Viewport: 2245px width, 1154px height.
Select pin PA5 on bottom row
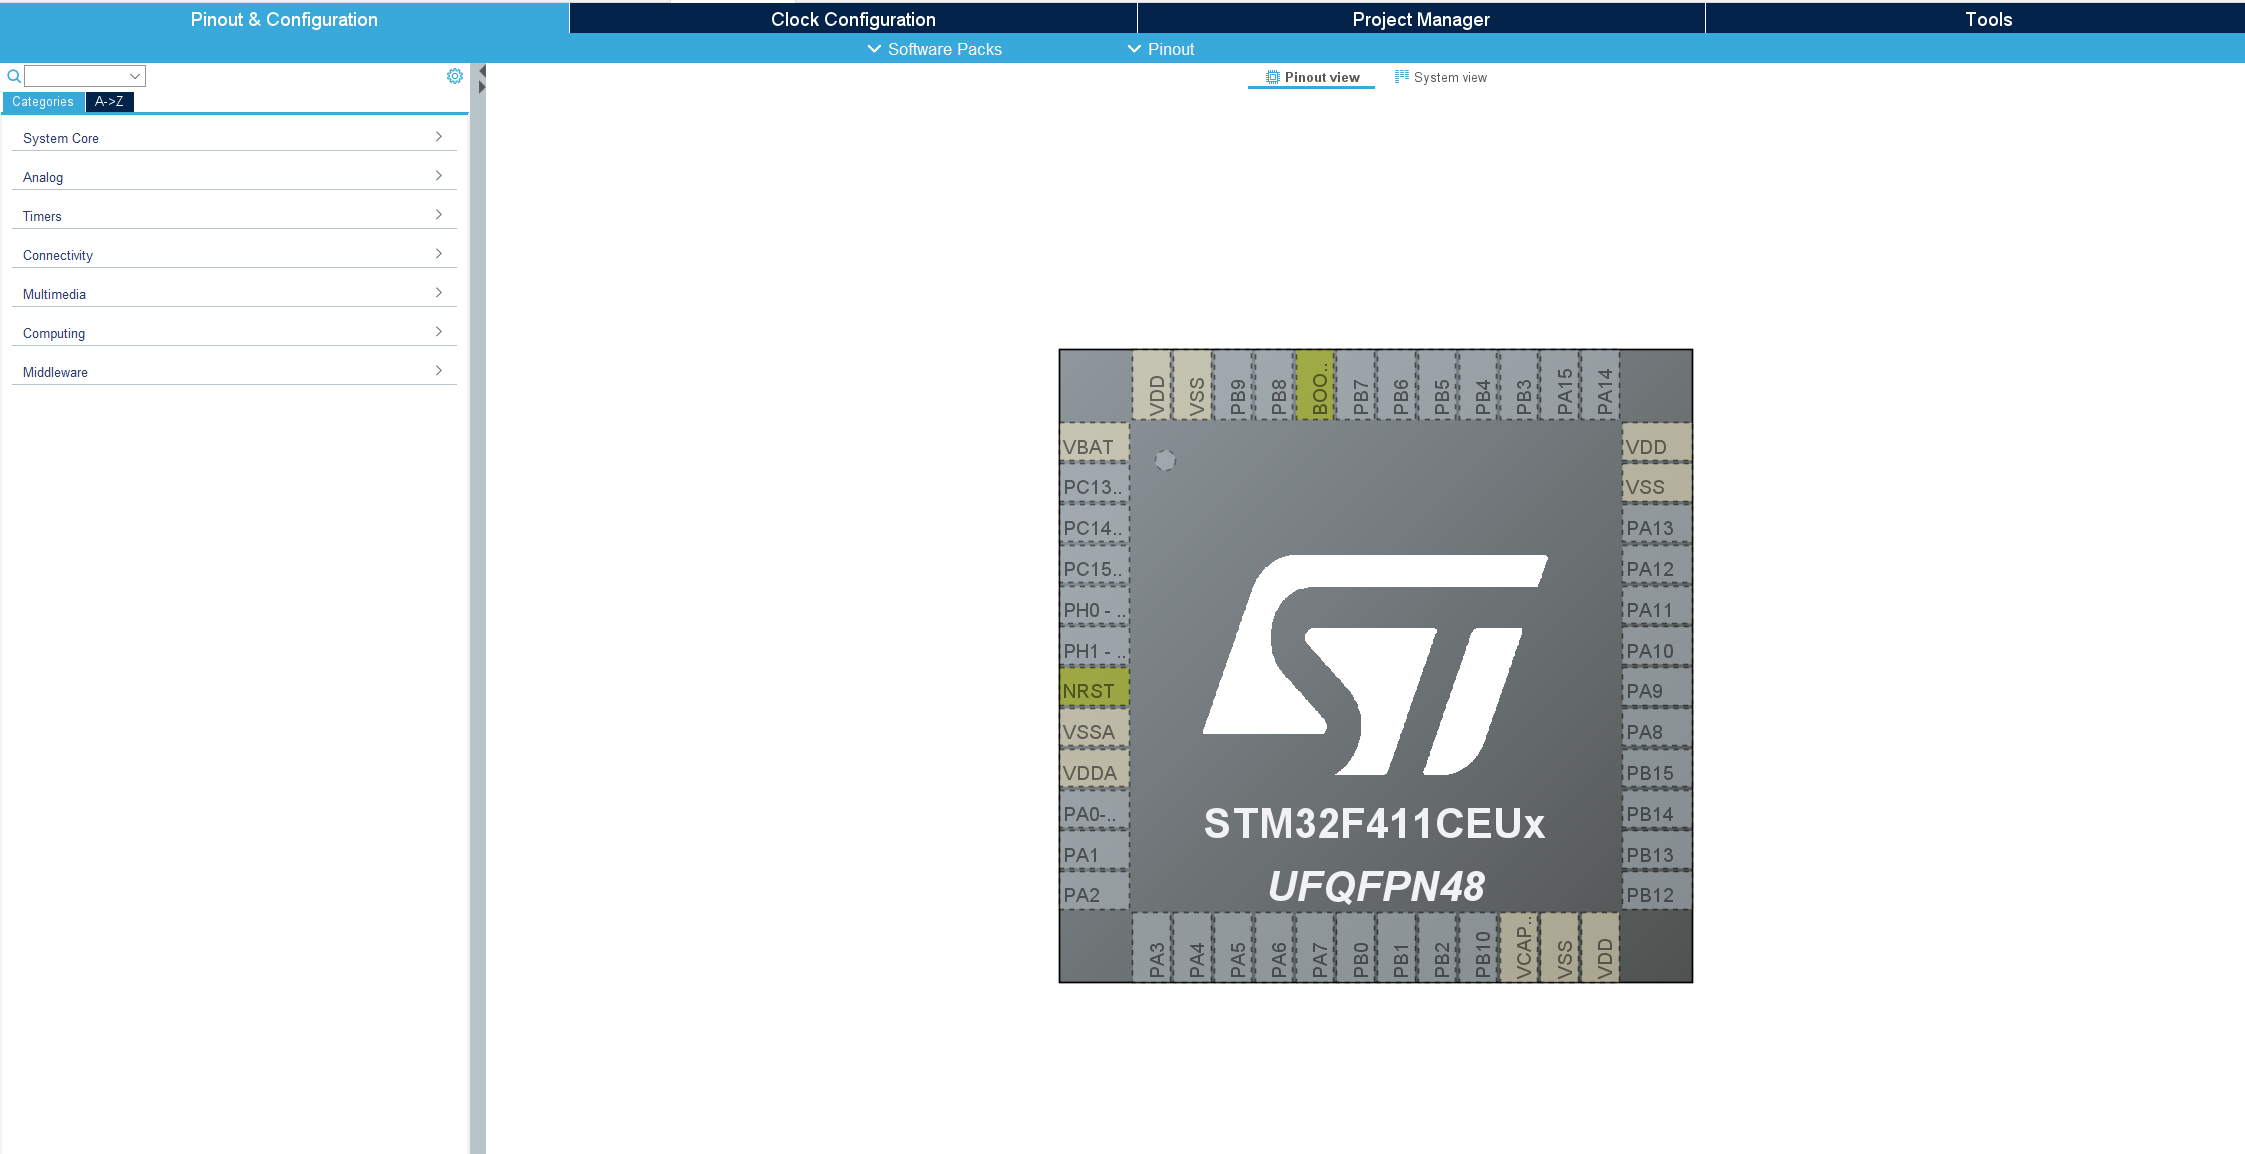point(1234,947)
